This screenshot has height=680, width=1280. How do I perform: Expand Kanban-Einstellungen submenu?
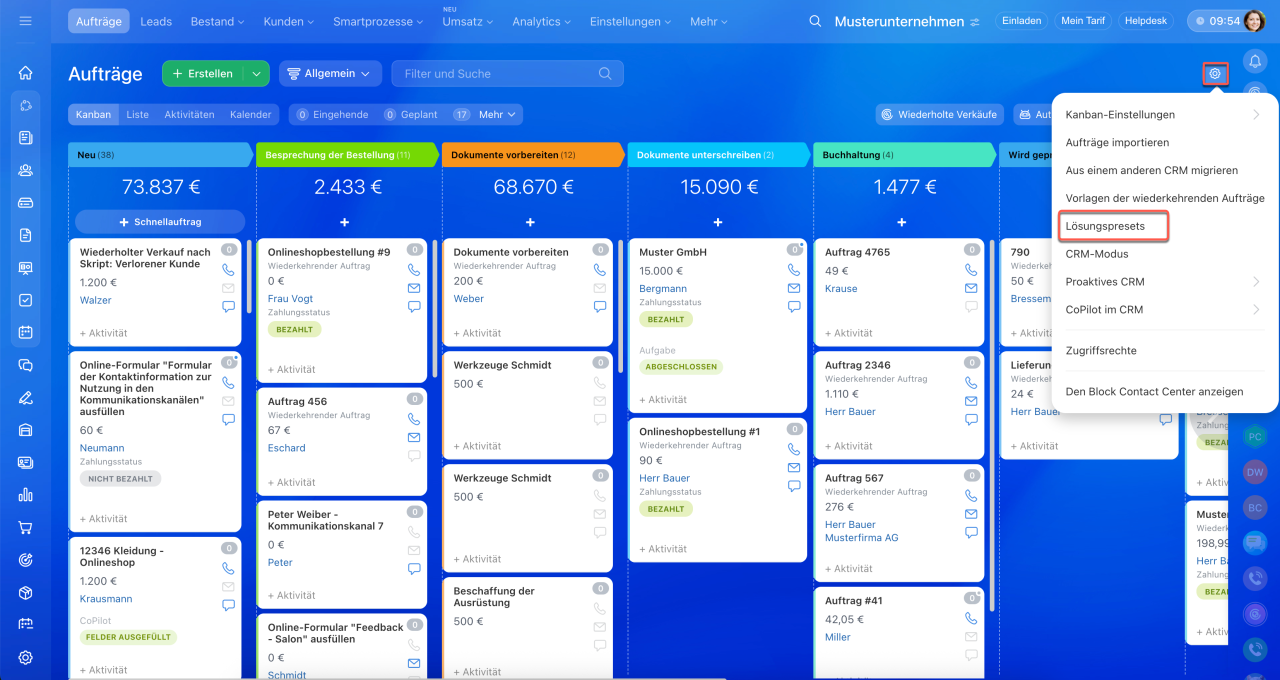[1165, 115]
